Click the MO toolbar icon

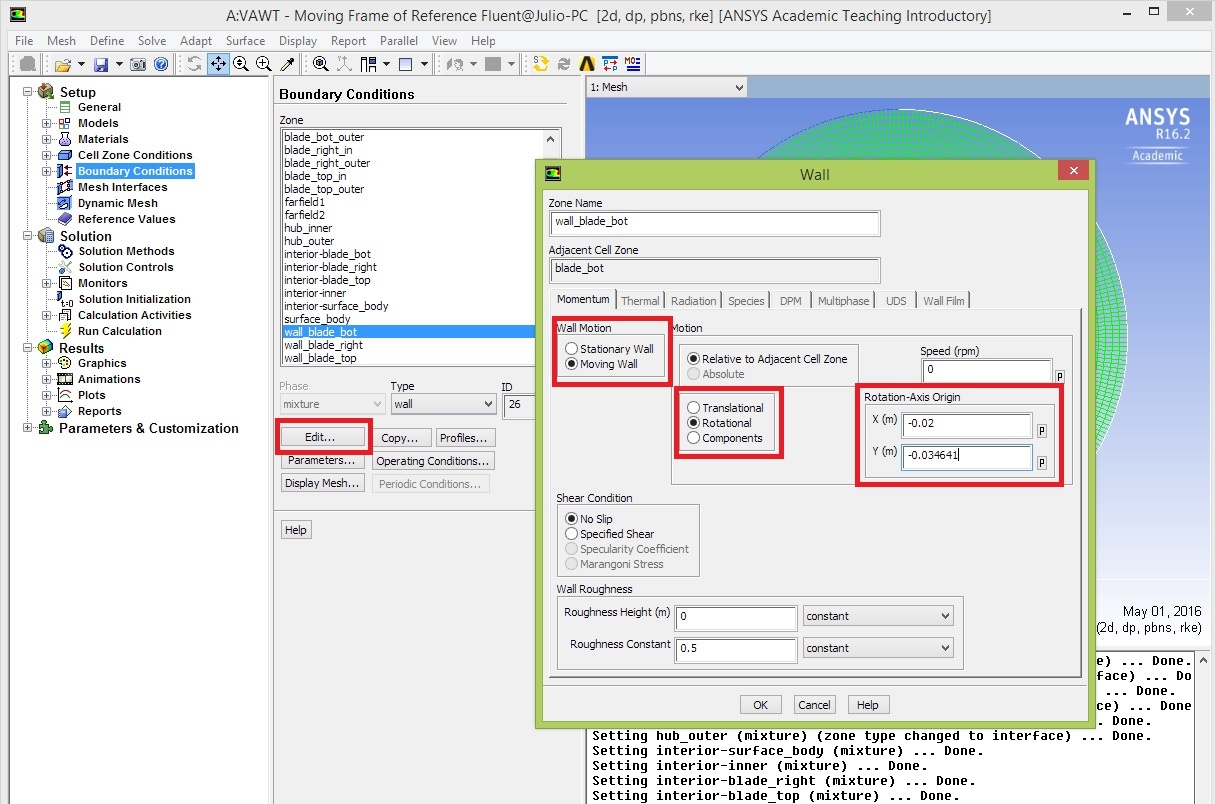[632, 64]
